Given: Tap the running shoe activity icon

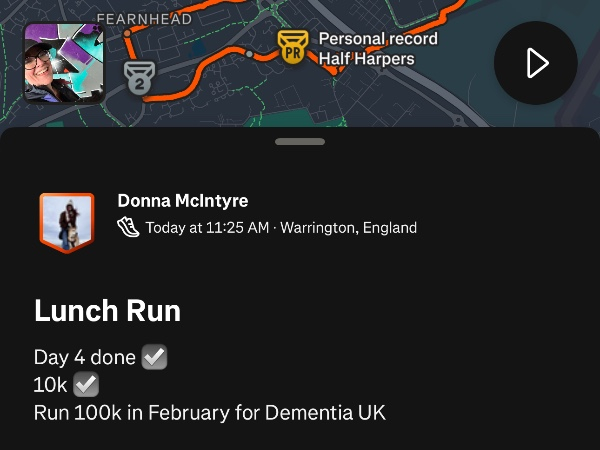Looking at the screenshot, I should pos(129,227).
